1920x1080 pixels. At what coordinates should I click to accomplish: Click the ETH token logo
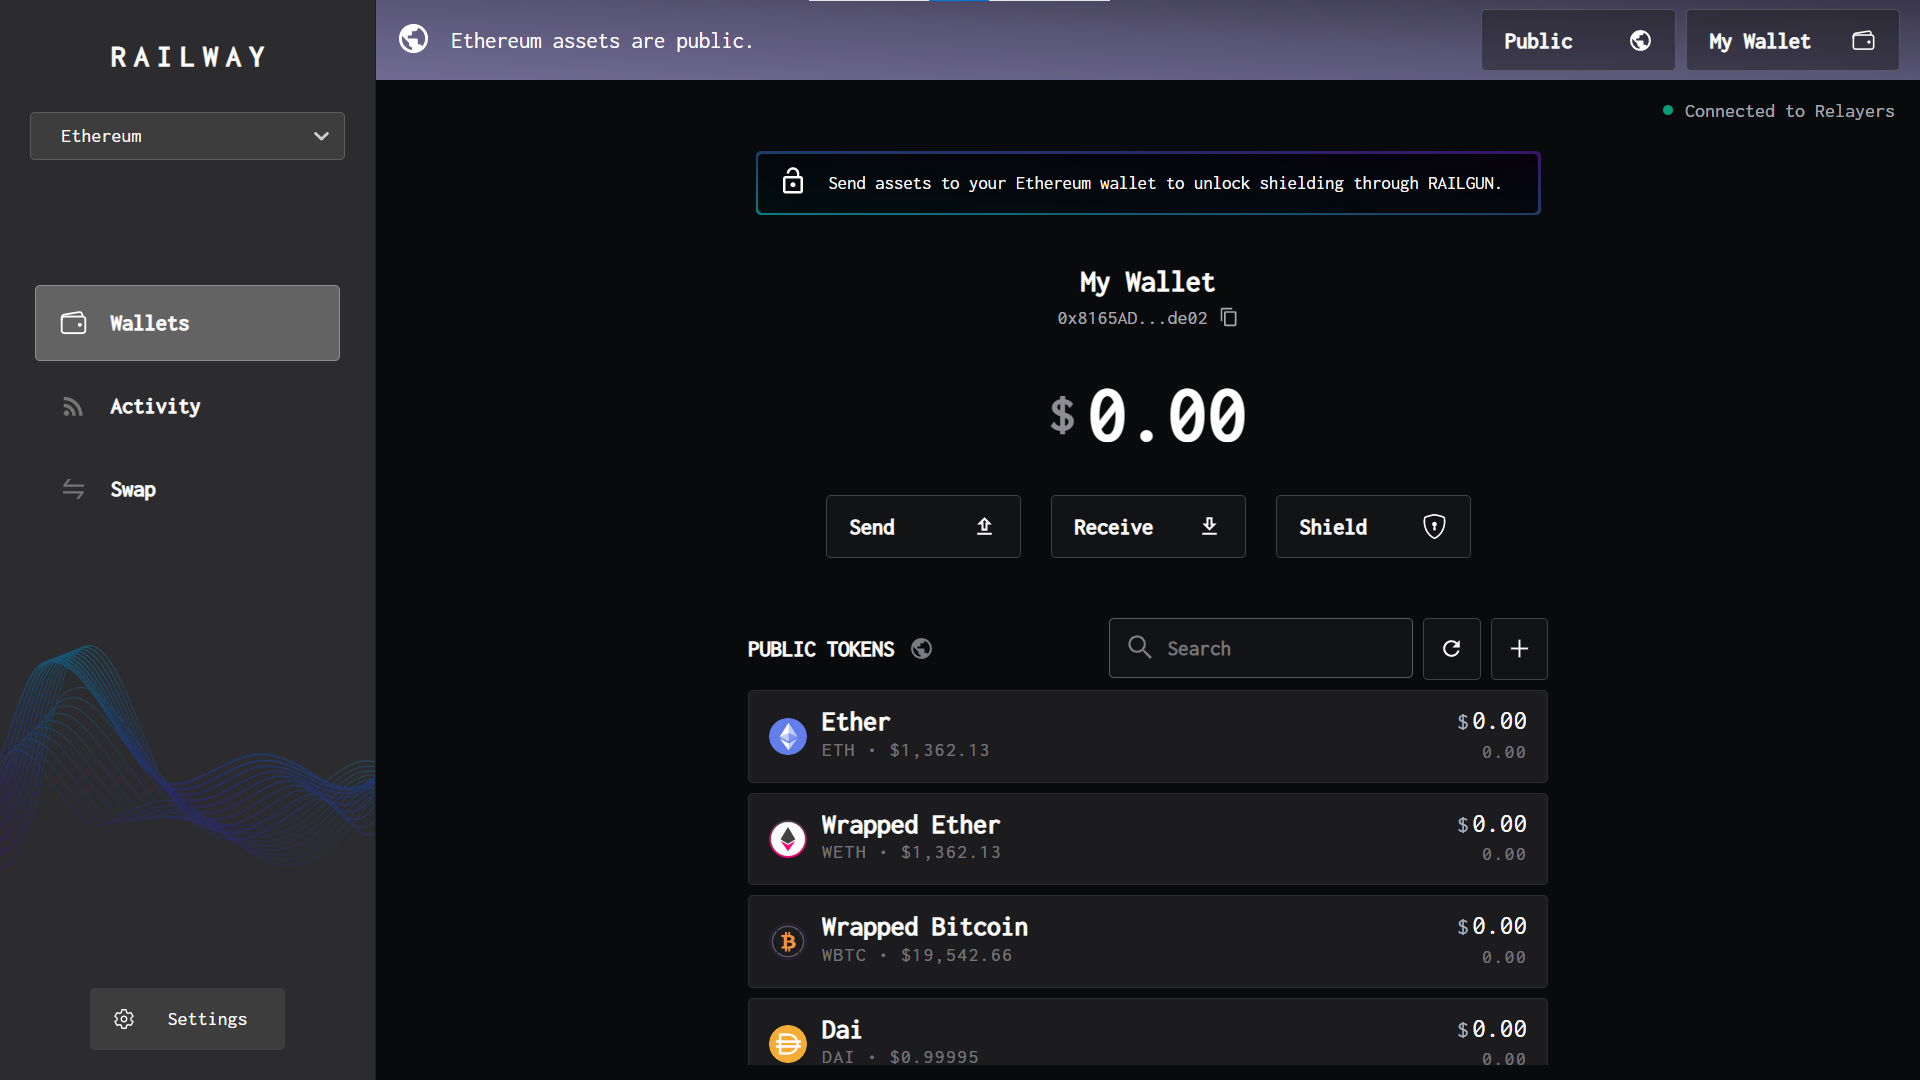[788, 737]
